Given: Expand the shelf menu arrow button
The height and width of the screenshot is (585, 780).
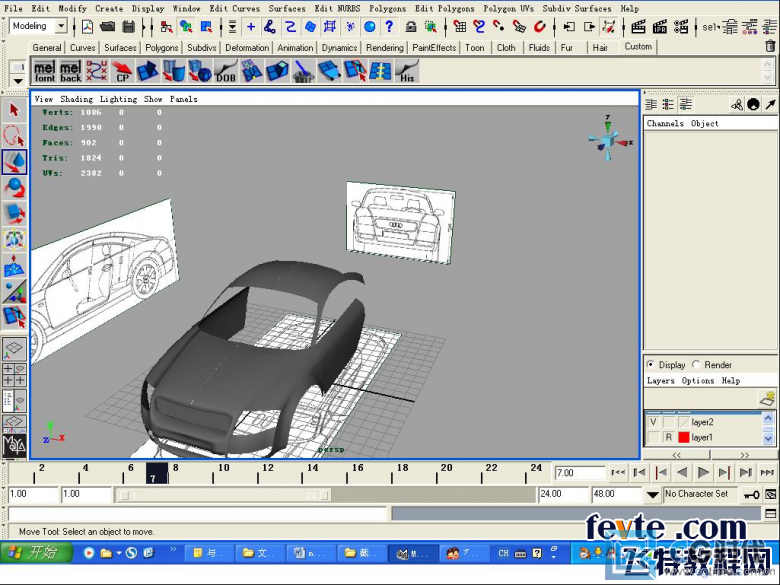Looking at the screenshot, I should (x=18, y=81).
